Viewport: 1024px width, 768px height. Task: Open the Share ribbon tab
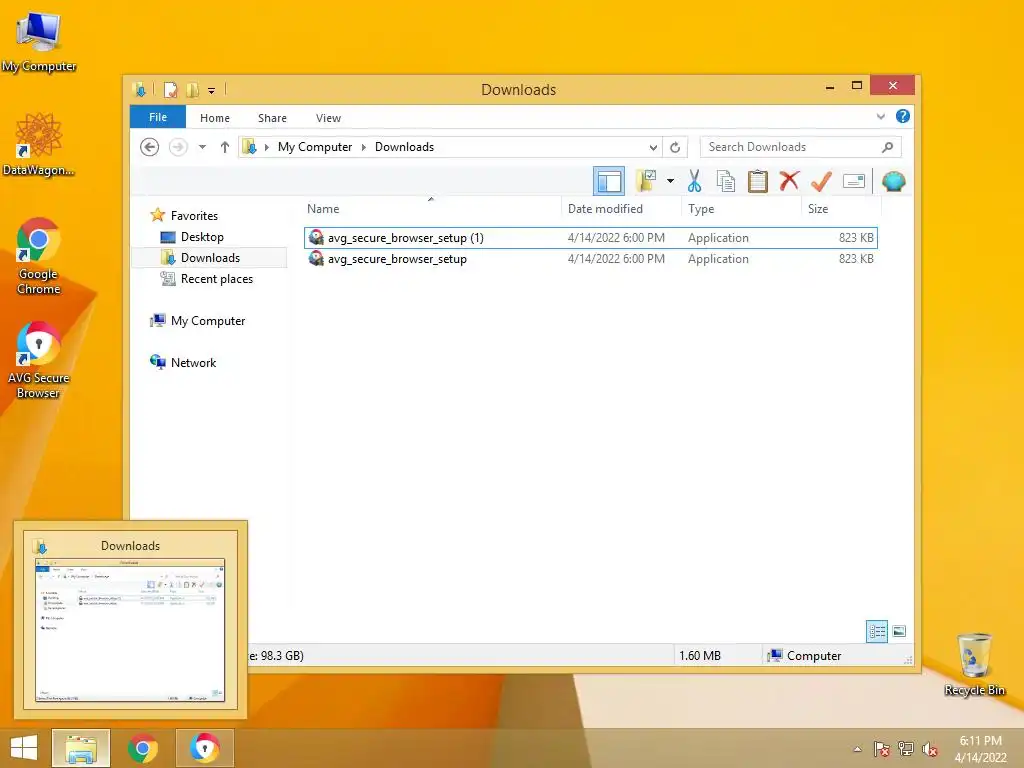pos(272,118)
